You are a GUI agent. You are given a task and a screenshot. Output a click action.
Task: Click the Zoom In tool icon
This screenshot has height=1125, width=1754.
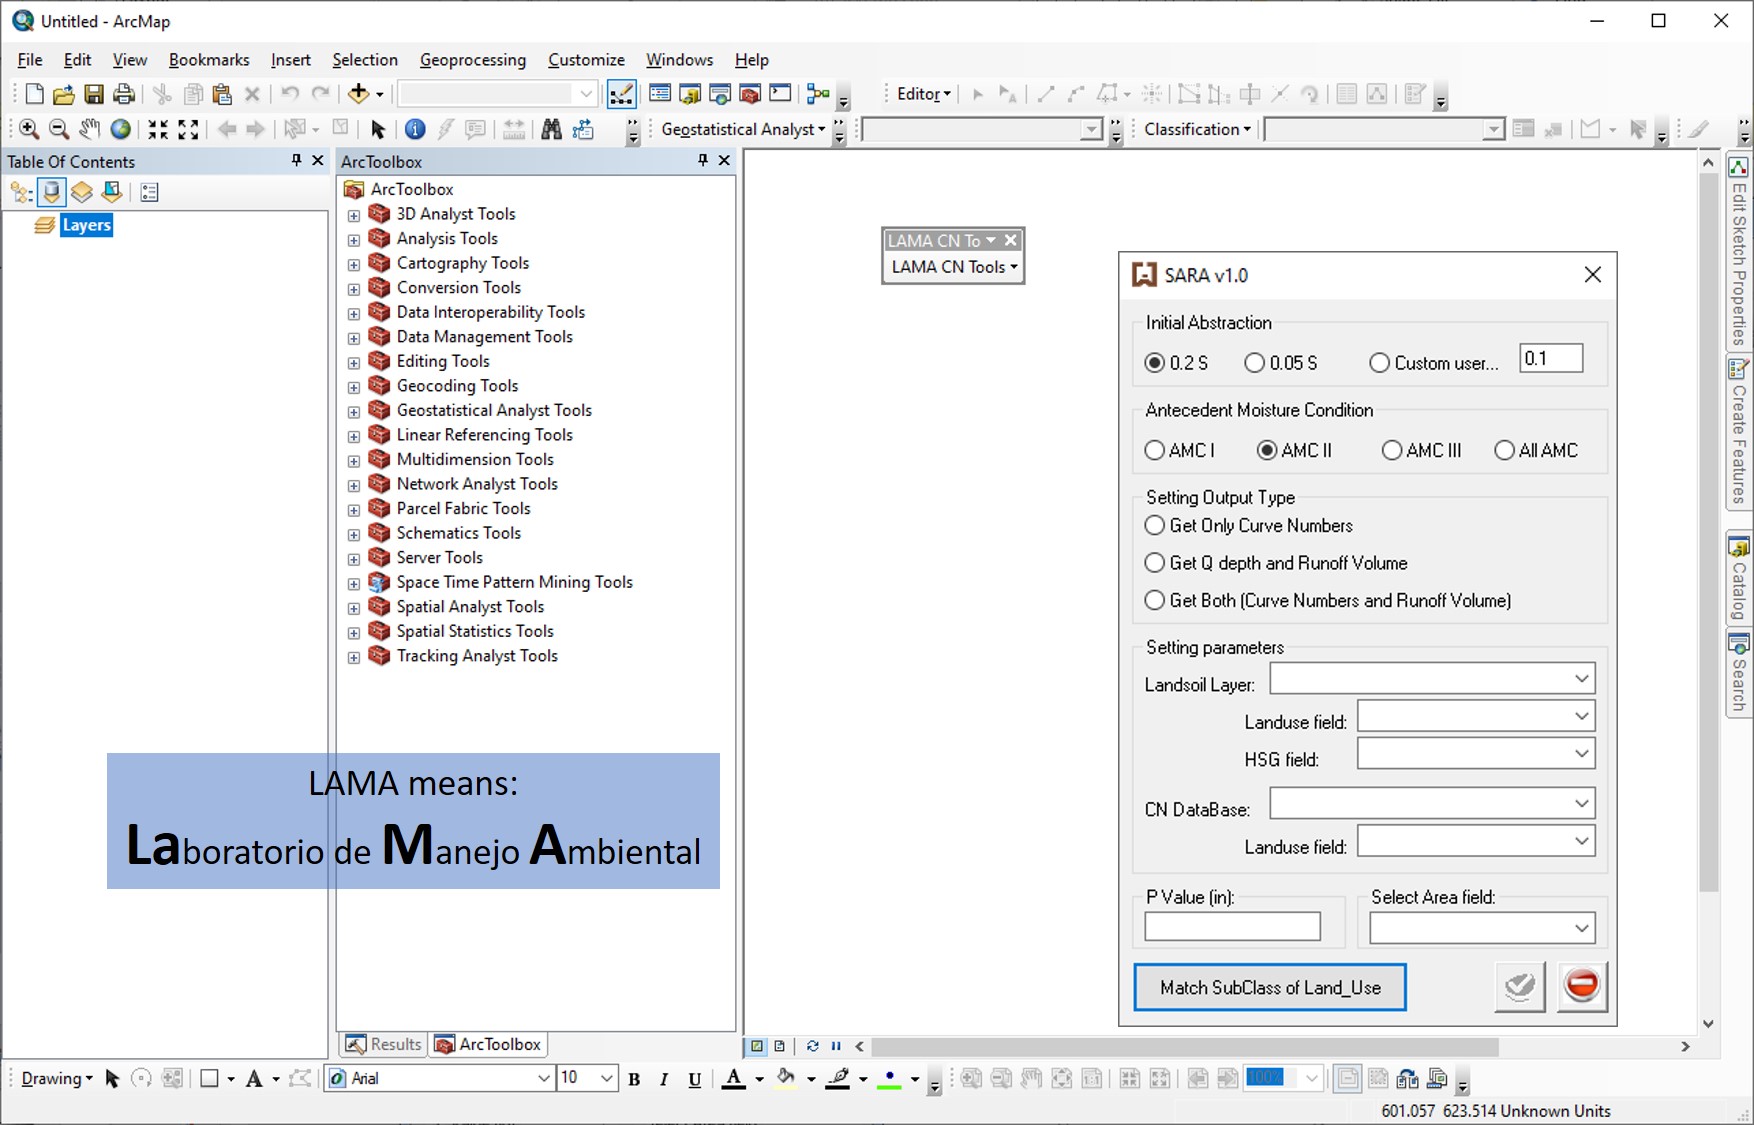[x=29, y=129]
